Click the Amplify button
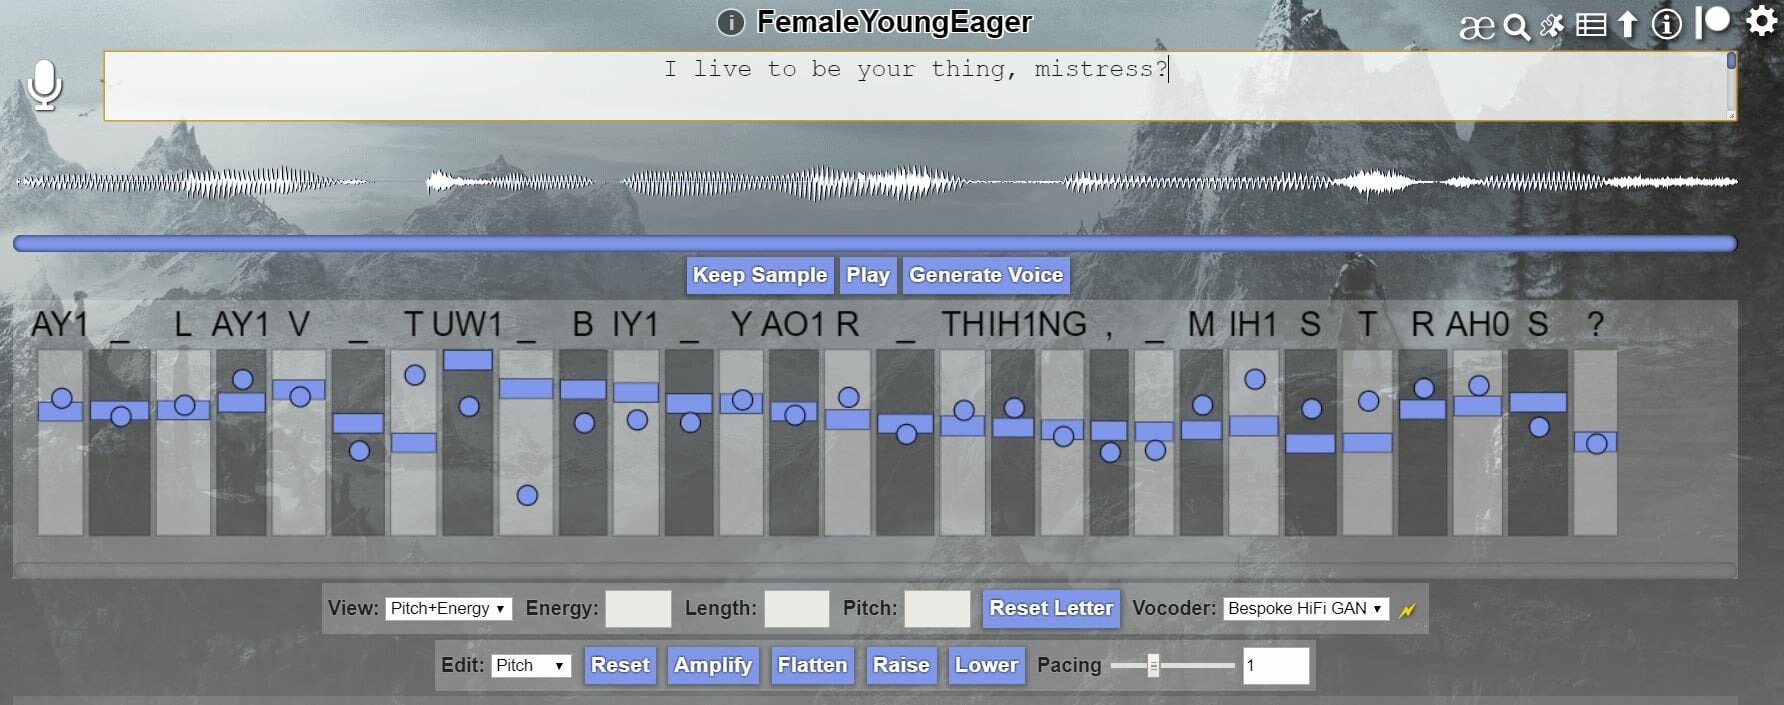 tap(713, 665)
